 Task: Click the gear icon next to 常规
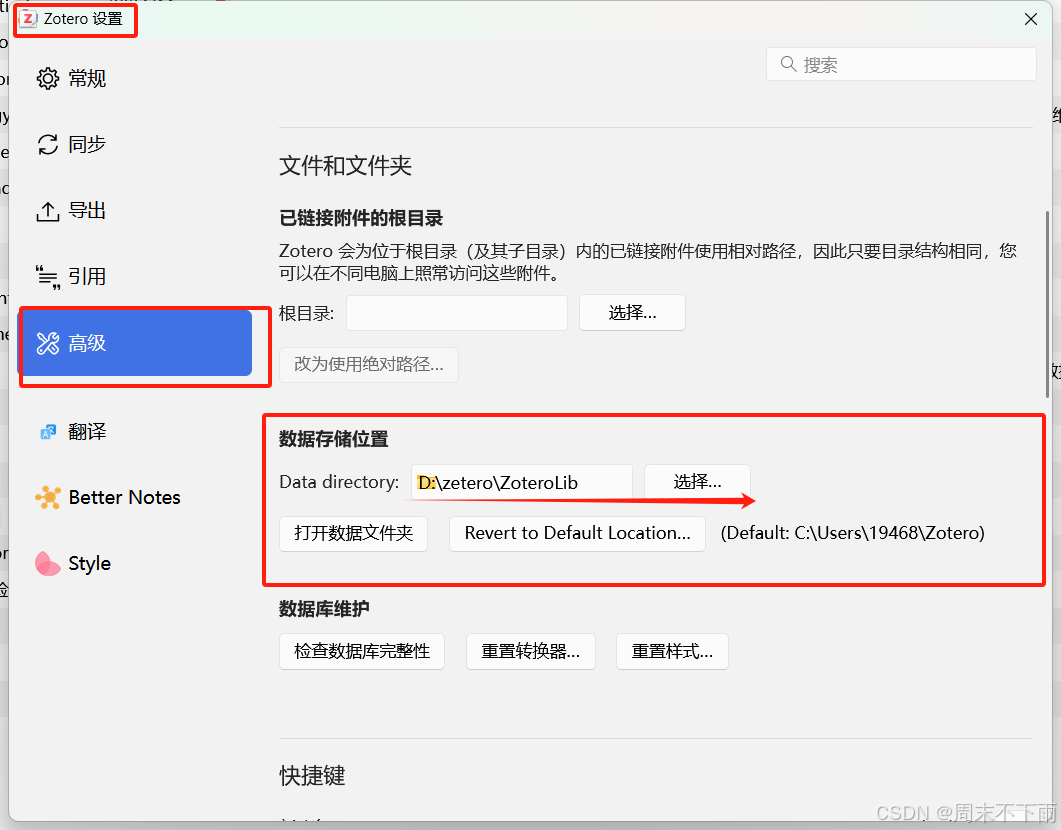[47, 78]
